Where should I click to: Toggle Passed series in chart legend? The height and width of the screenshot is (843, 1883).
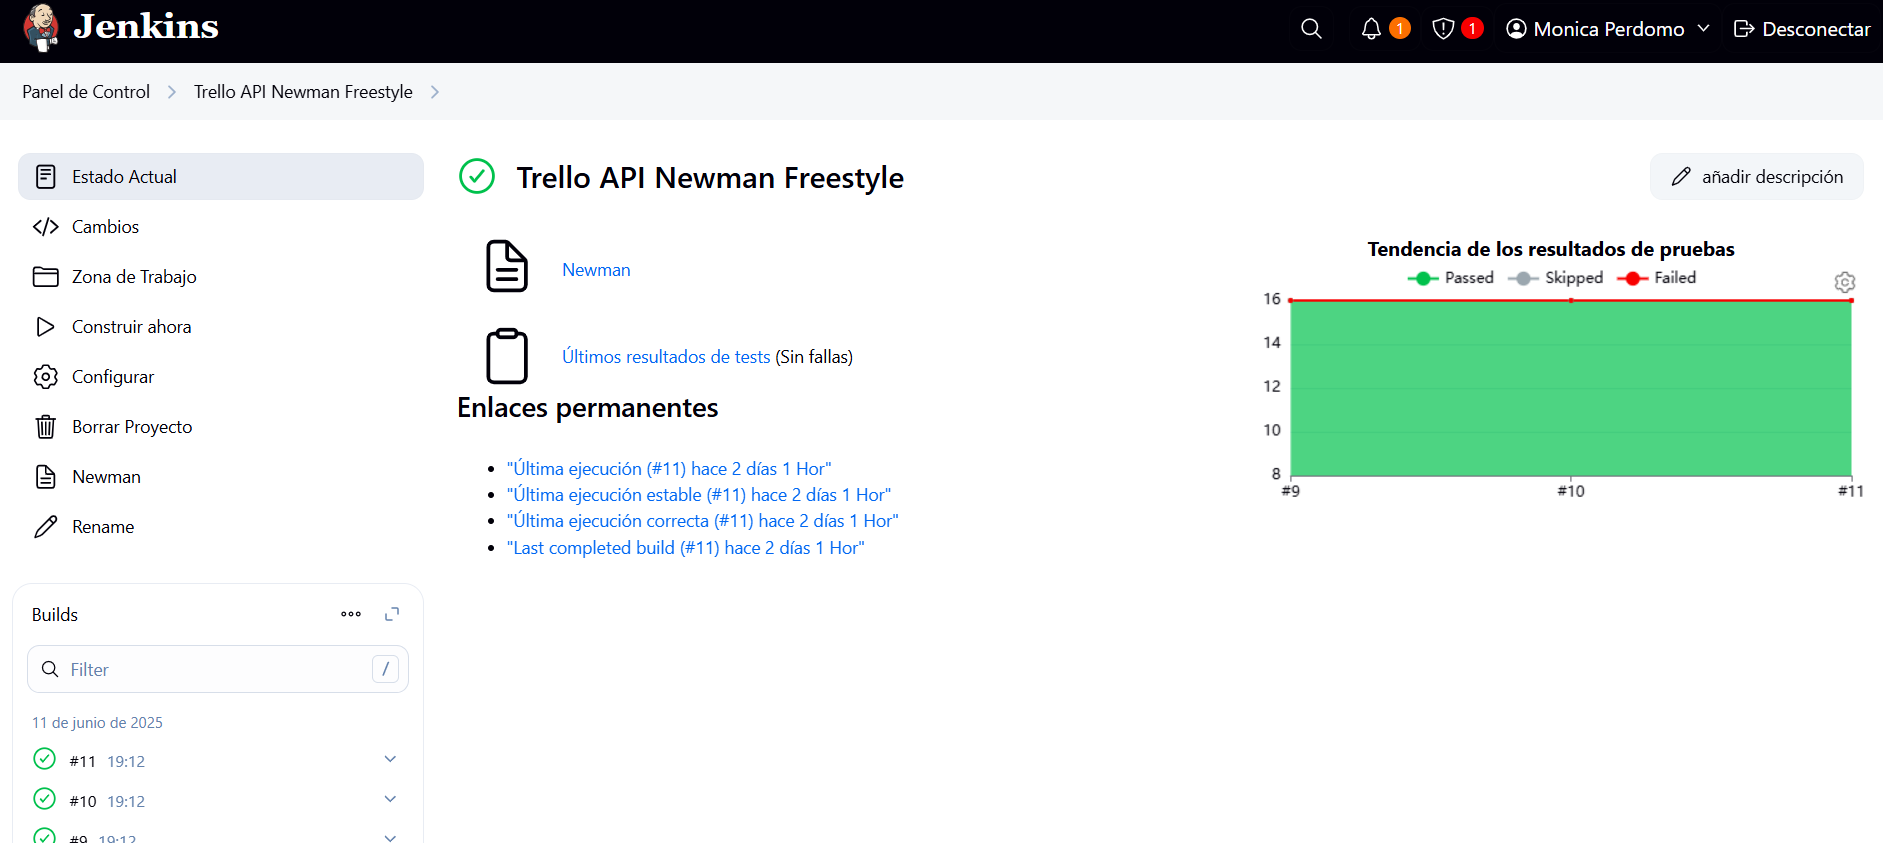click(1450, 278)
